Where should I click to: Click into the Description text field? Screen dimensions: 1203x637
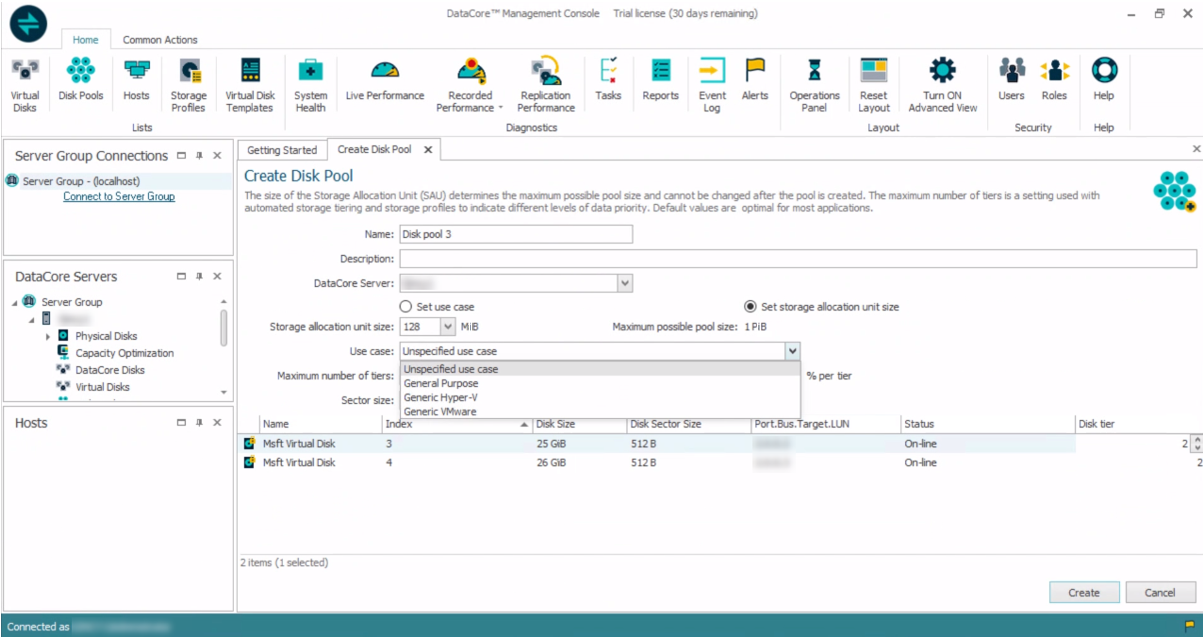797,259
